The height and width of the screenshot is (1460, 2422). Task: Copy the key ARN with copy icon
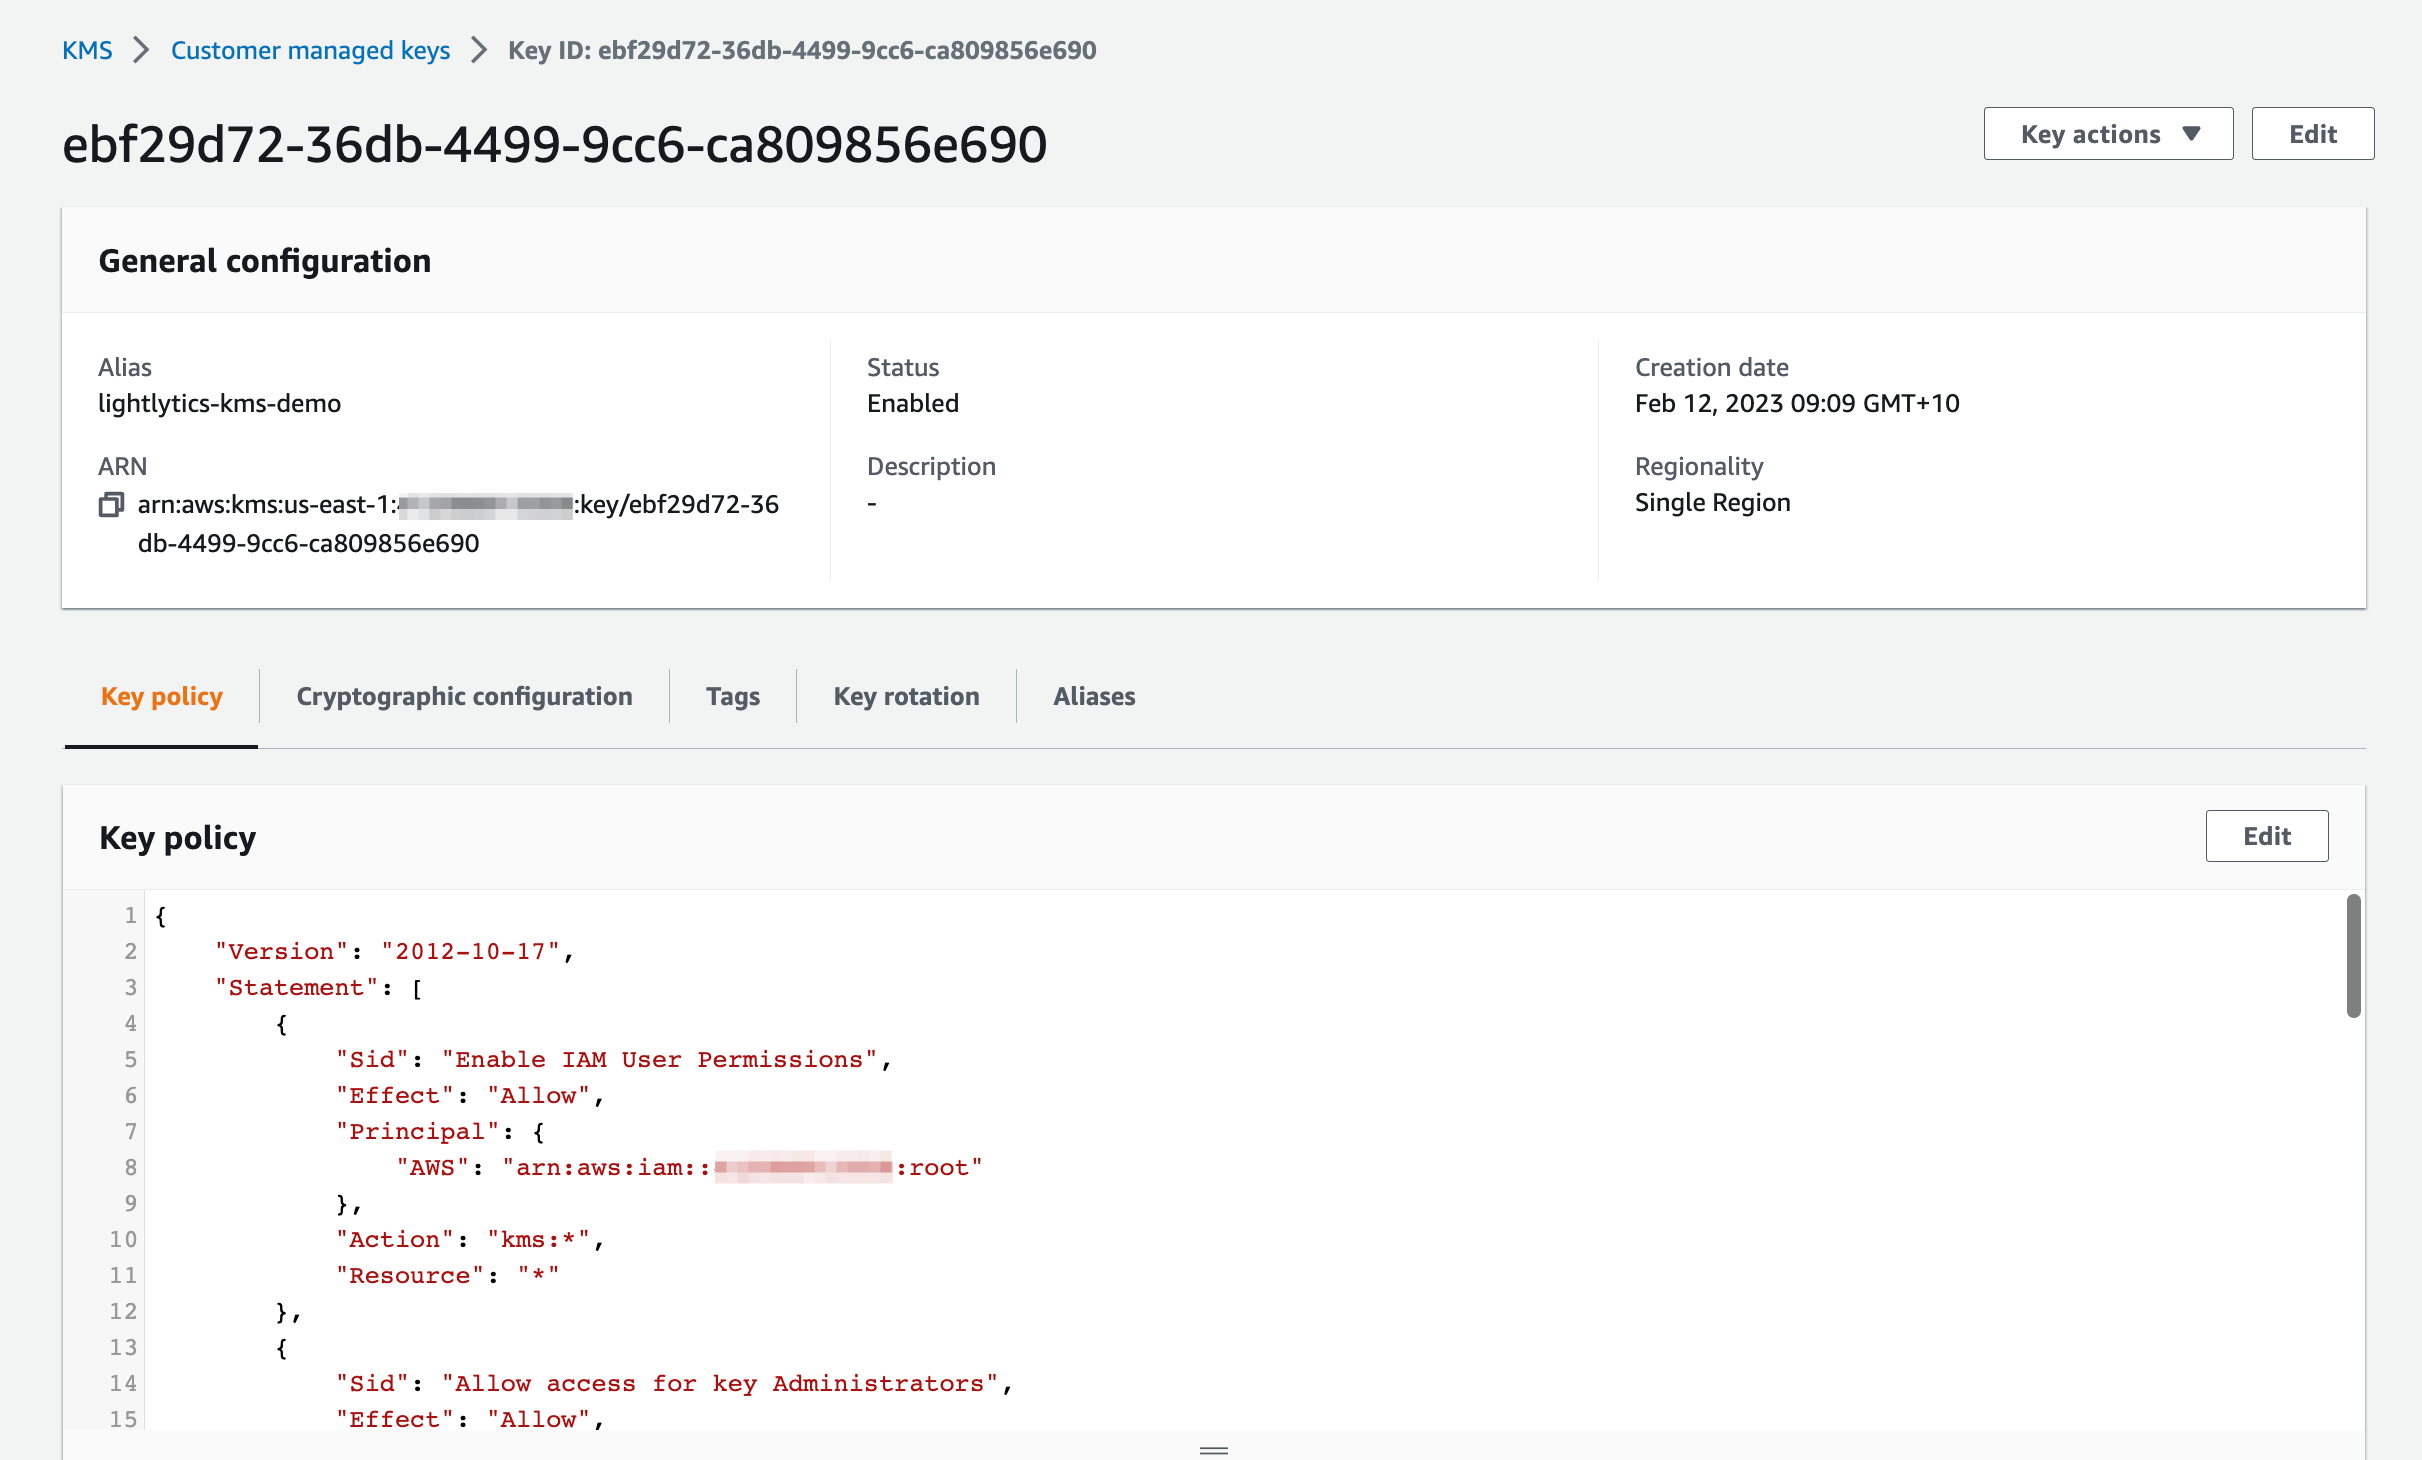pyautogui.click(x=111, y=505)
